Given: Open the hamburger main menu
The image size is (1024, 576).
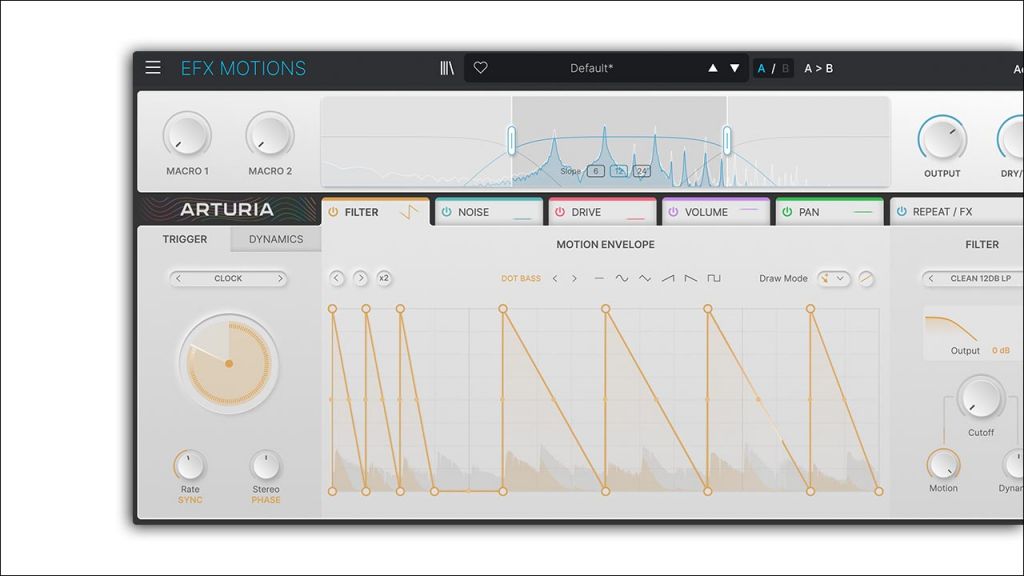Looking at the screenshot, I should [x=153, y=67].
